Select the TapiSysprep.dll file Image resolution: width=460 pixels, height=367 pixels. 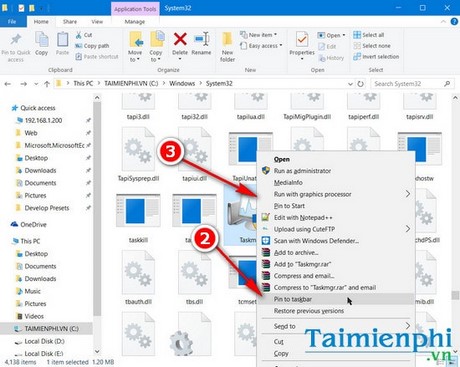tap(138, 154)
